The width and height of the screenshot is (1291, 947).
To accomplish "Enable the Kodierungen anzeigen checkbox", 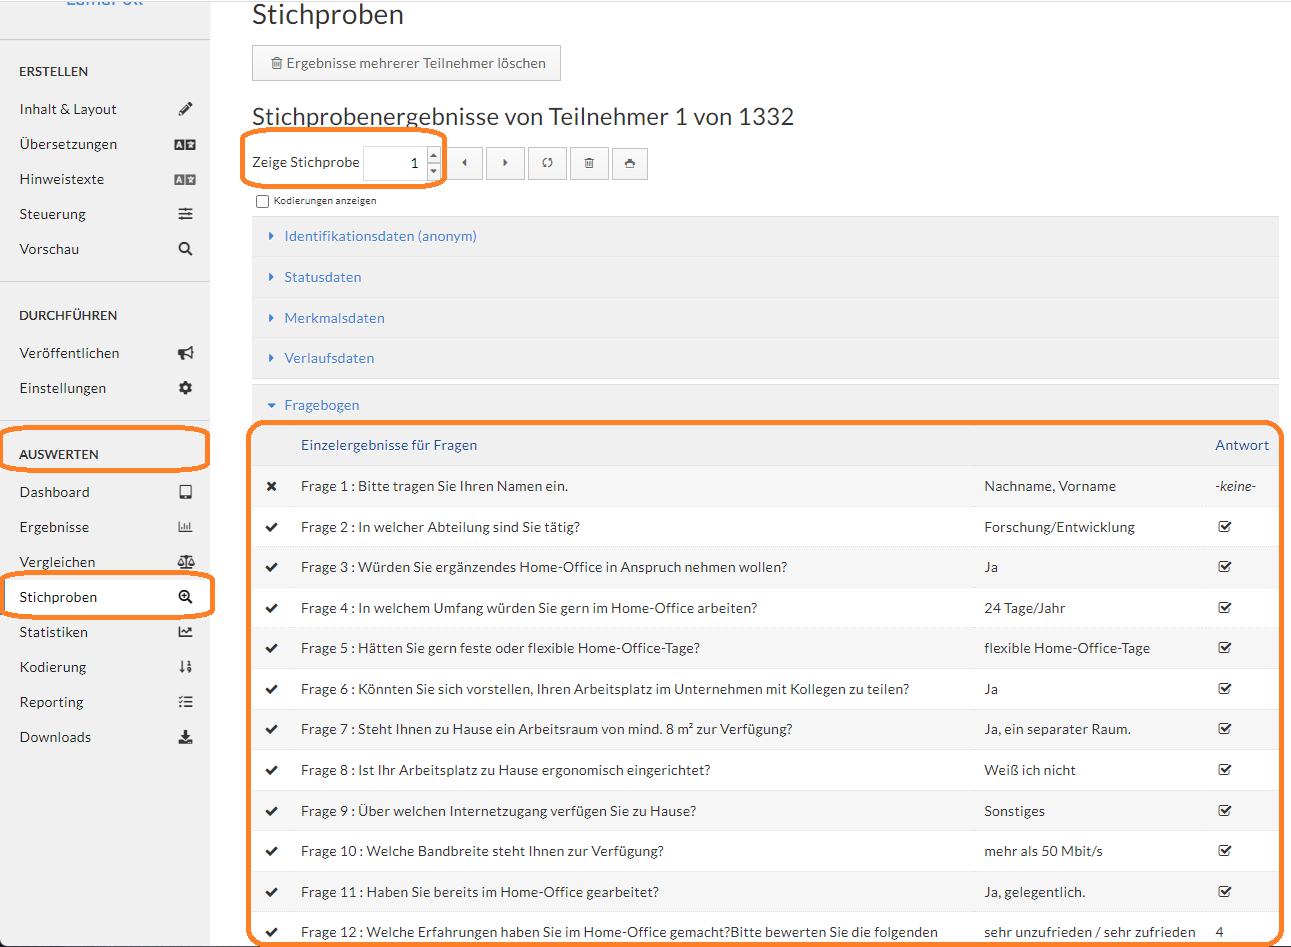I will (262, 201).
